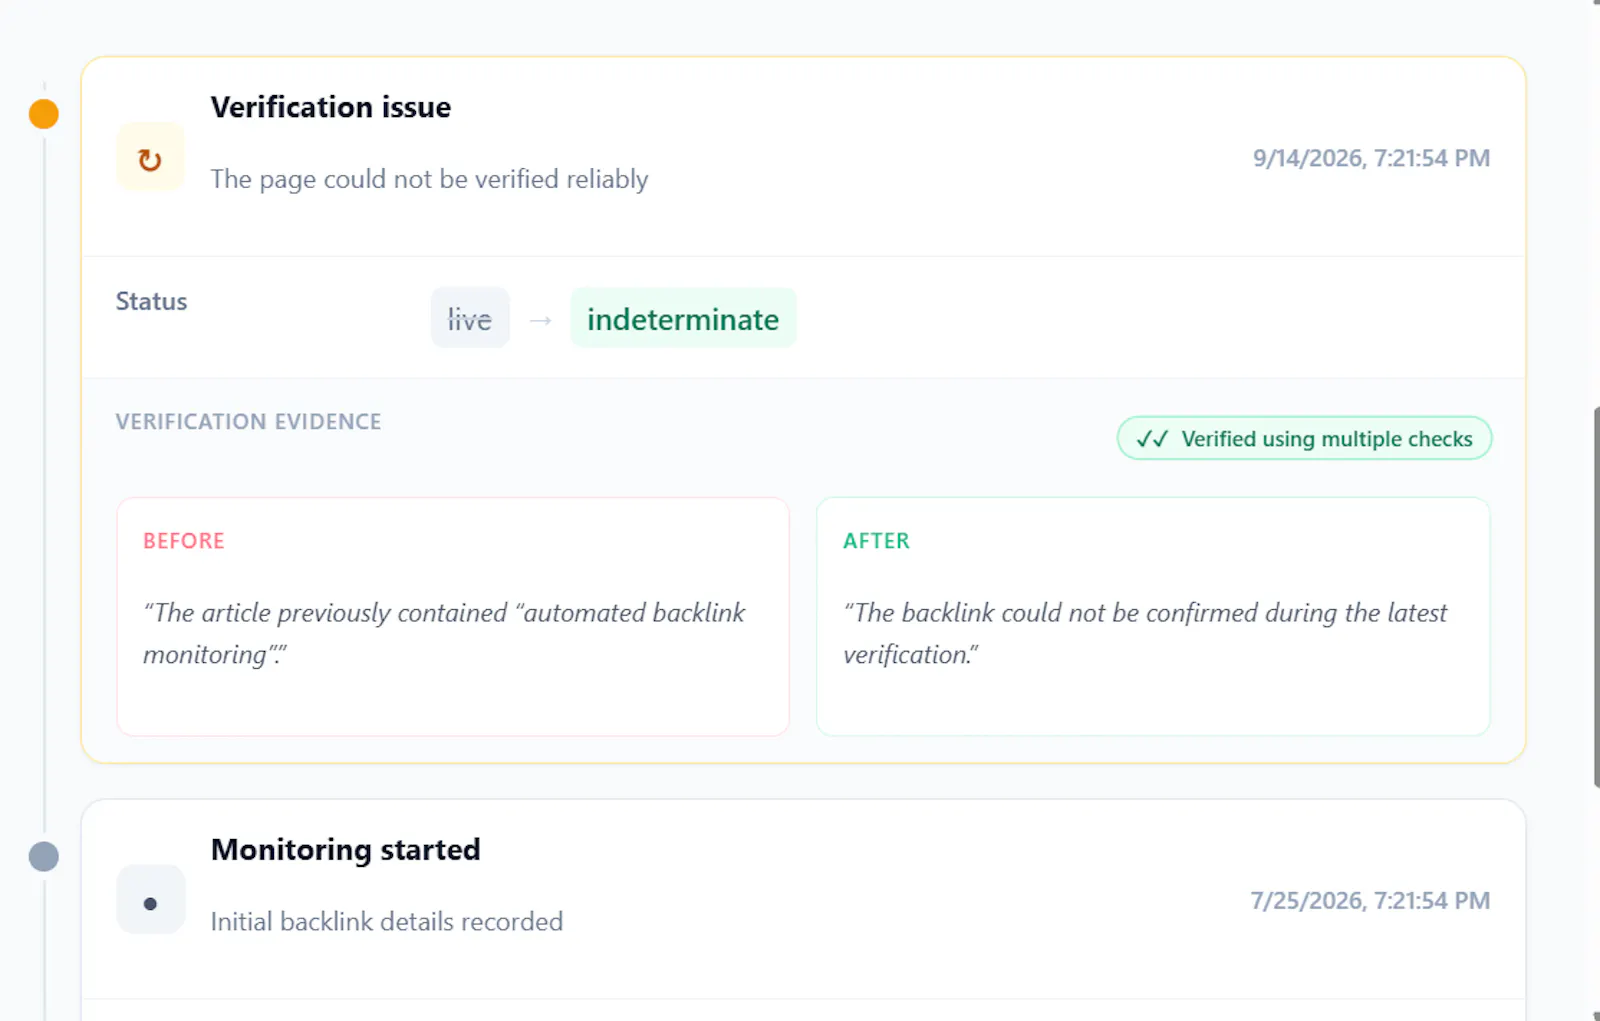Viewport: 1600px width, 1021px height.
Task: Click the quote about automated backlink monitoring
Action: tap(444, 633)
